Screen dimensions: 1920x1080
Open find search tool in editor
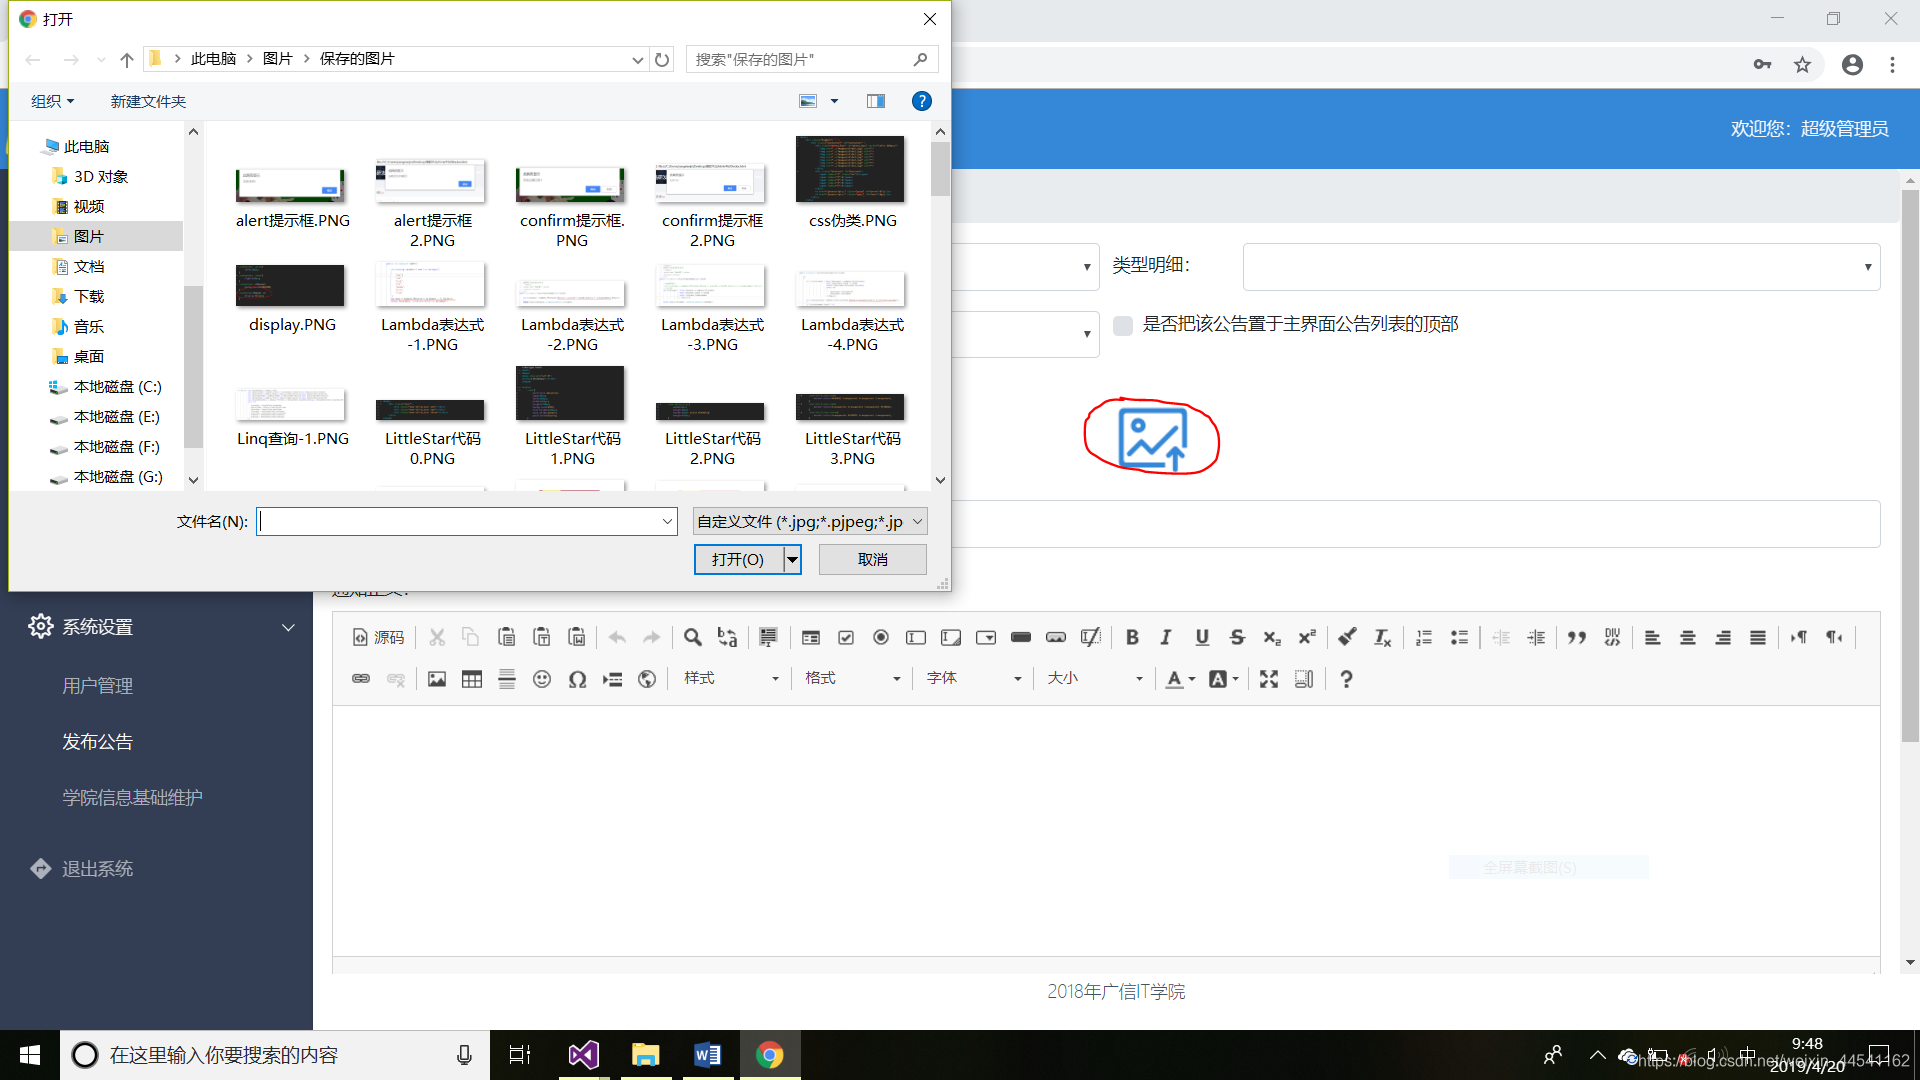point(692,638)
